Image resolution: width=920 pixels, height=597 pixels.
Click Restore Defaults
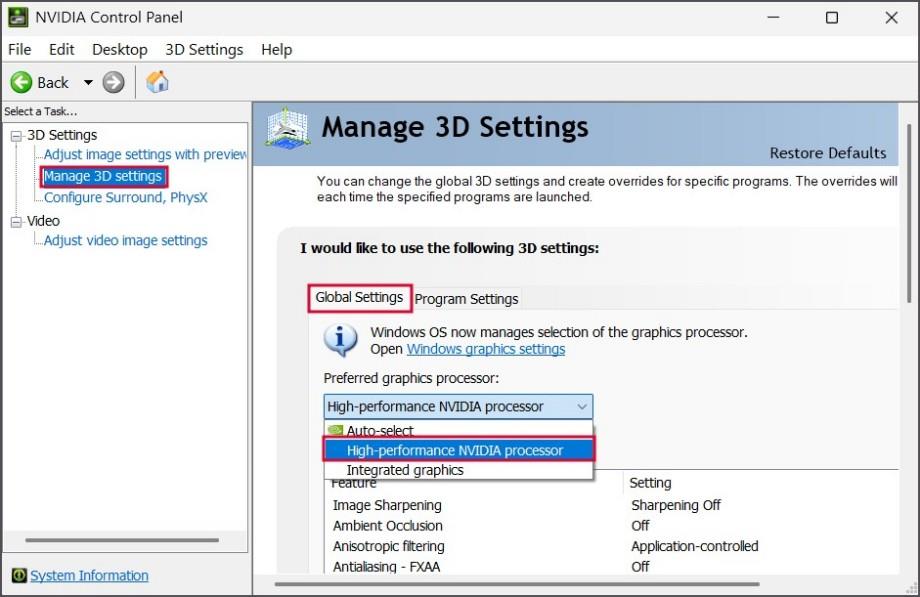828,153
